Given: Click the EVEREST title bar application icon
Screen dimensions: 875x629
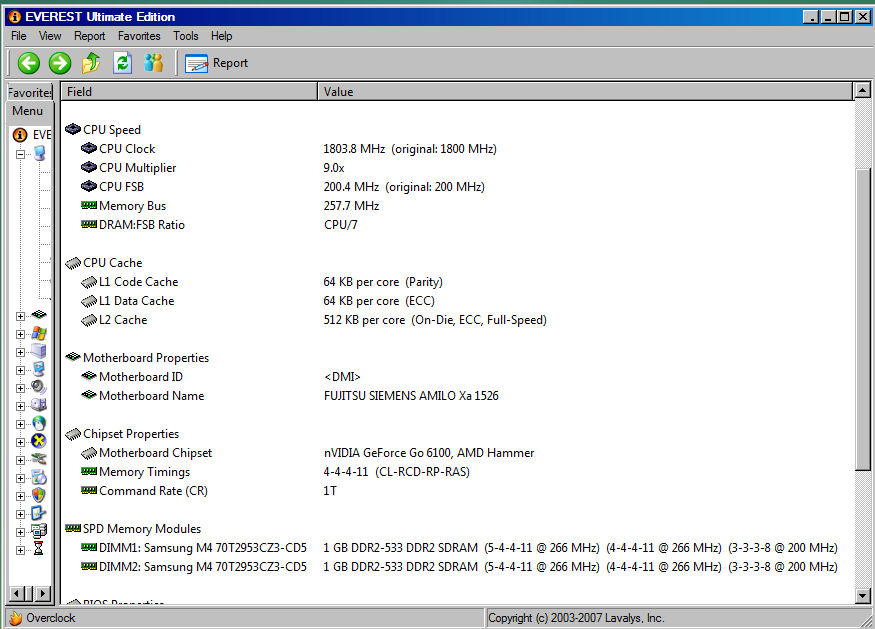Looking at the screenshot, I should pos(15,17).
